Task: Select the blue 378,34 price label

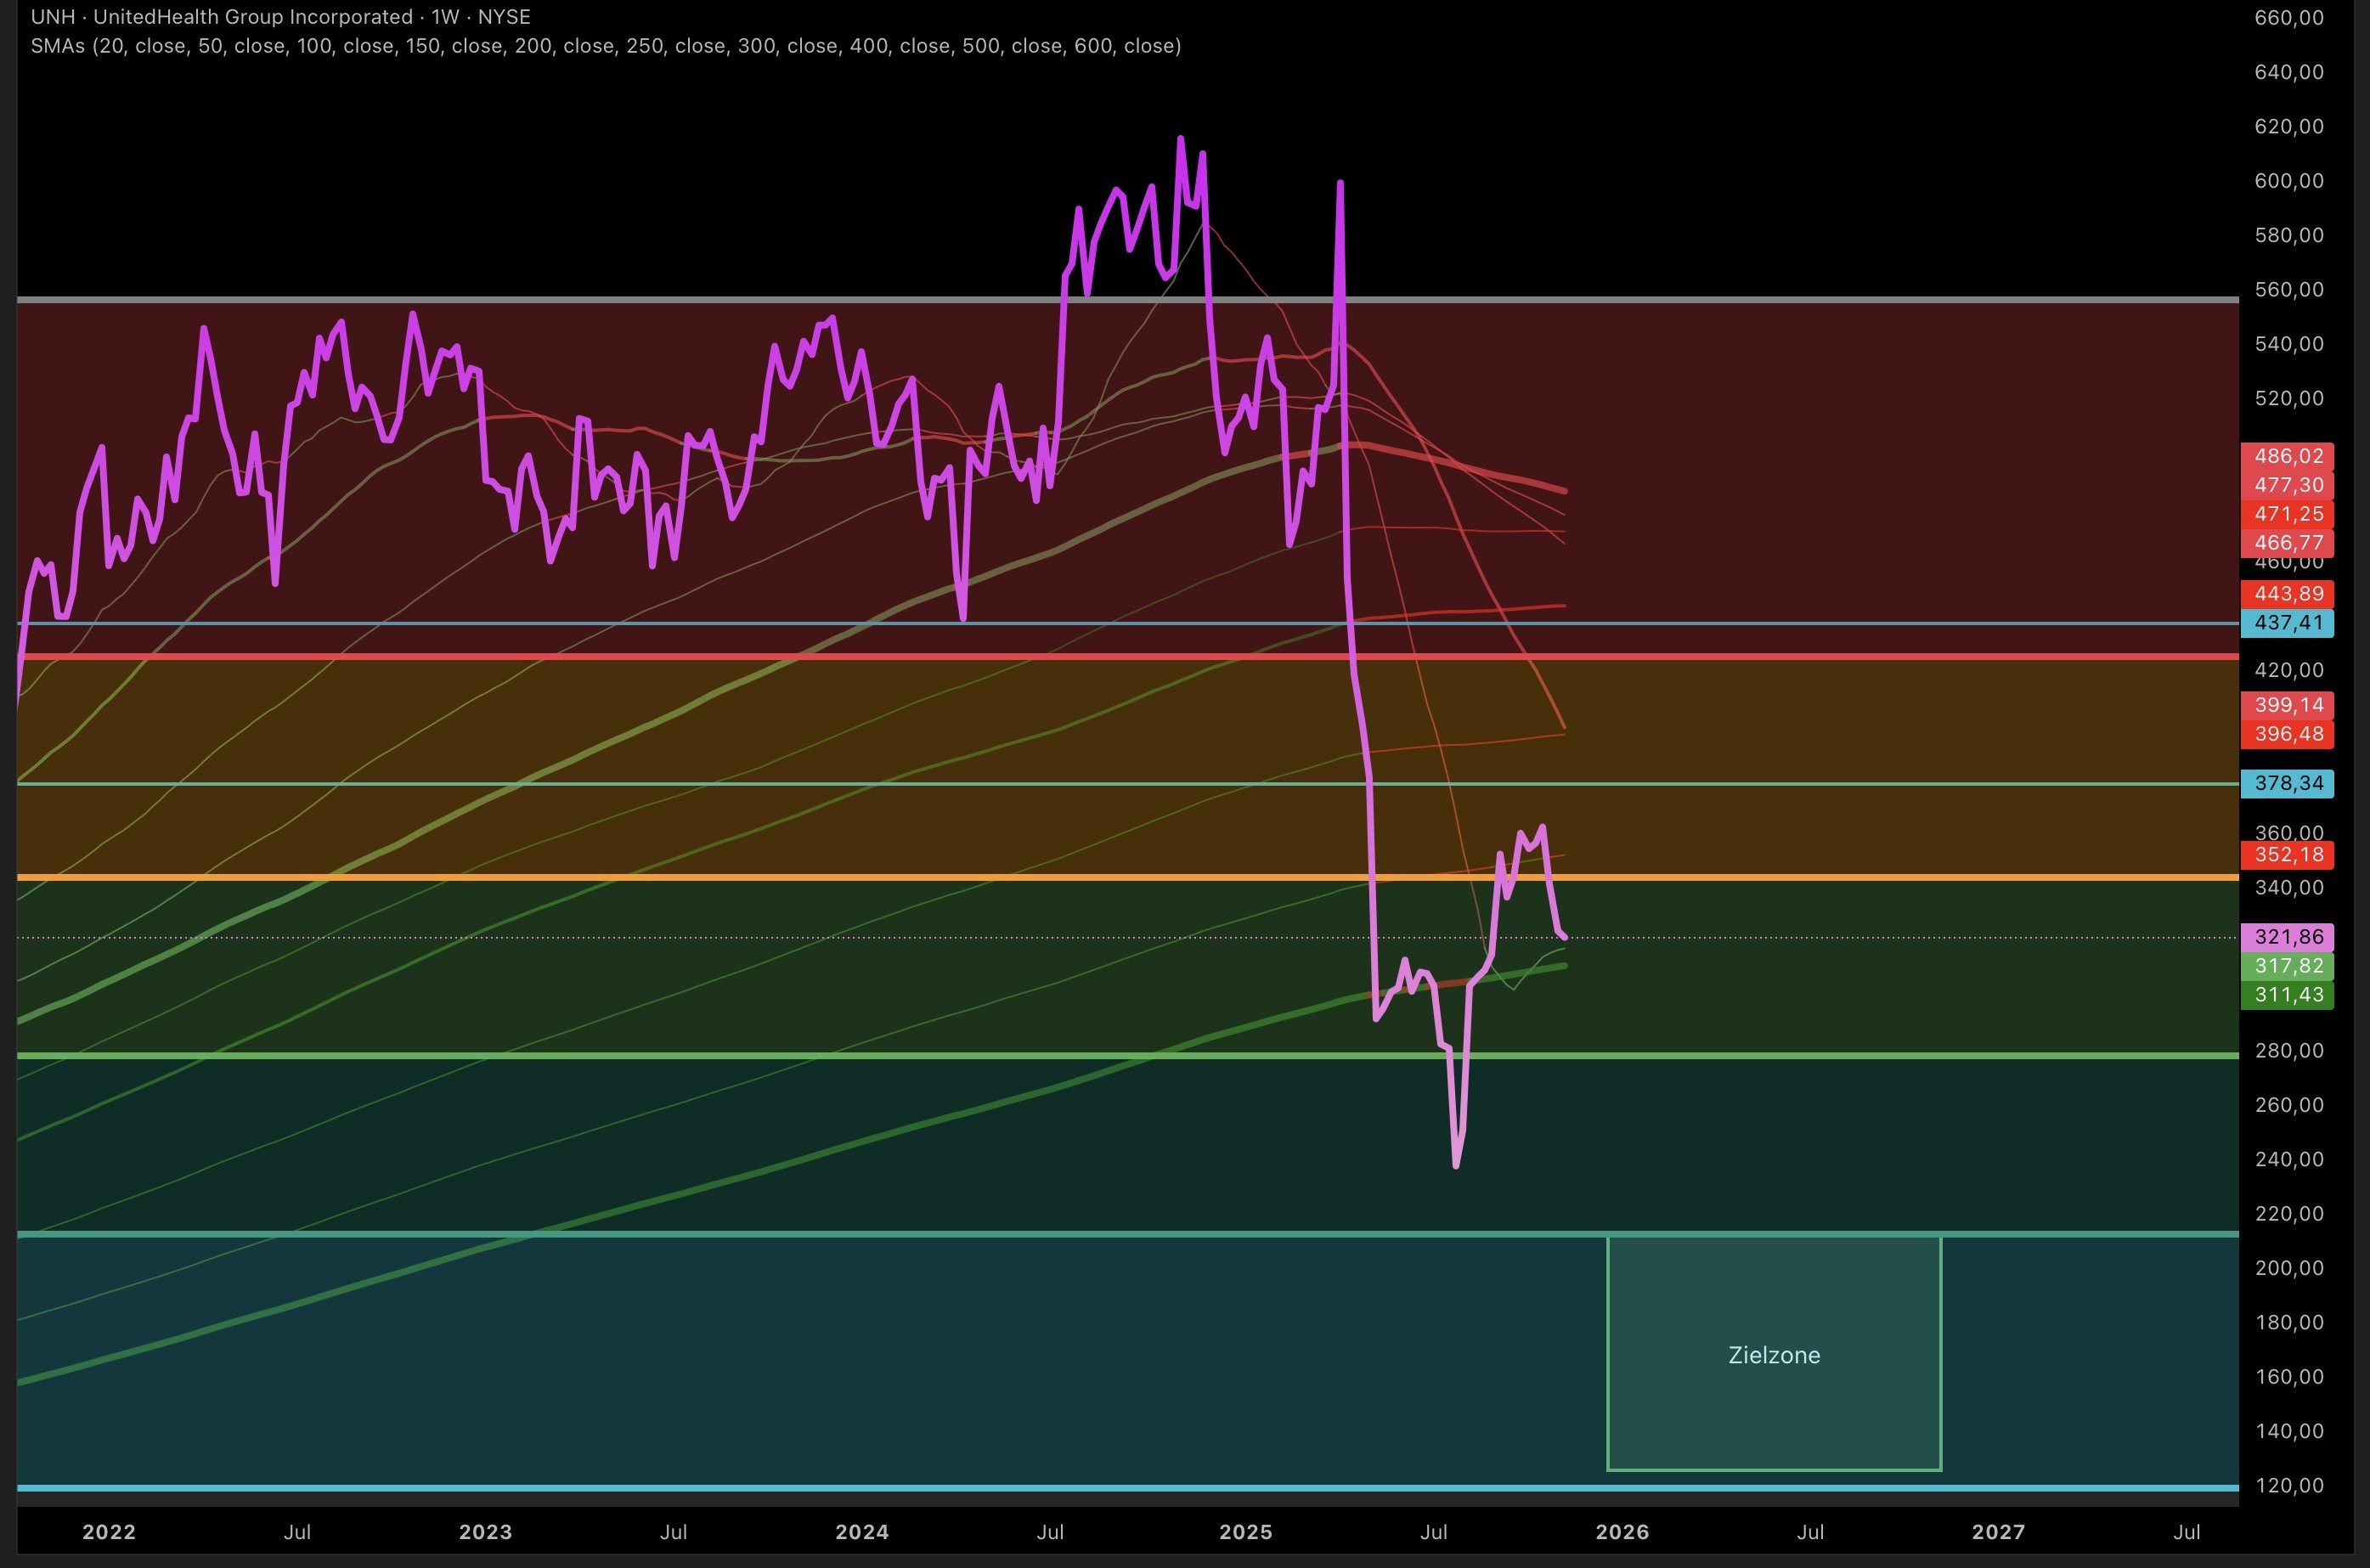Action: click(2288, 783)
